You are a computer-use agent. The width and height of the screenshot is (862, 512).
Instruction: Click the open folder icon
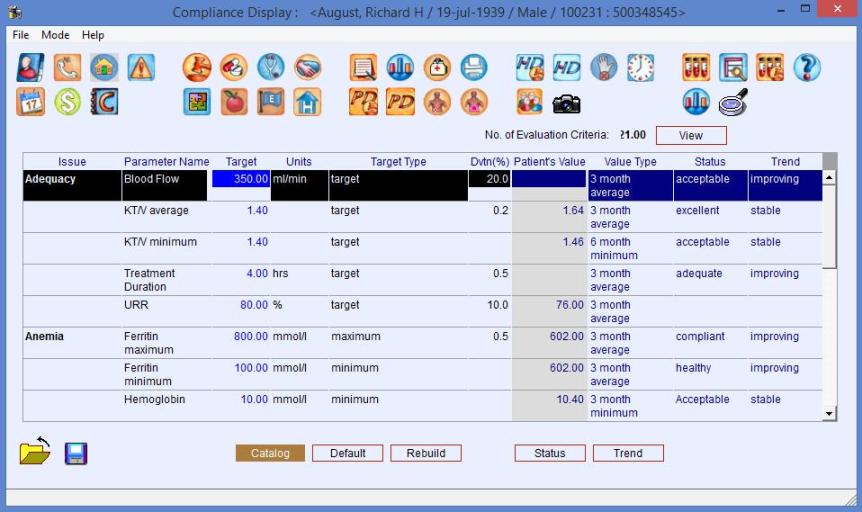coord(35,451)
